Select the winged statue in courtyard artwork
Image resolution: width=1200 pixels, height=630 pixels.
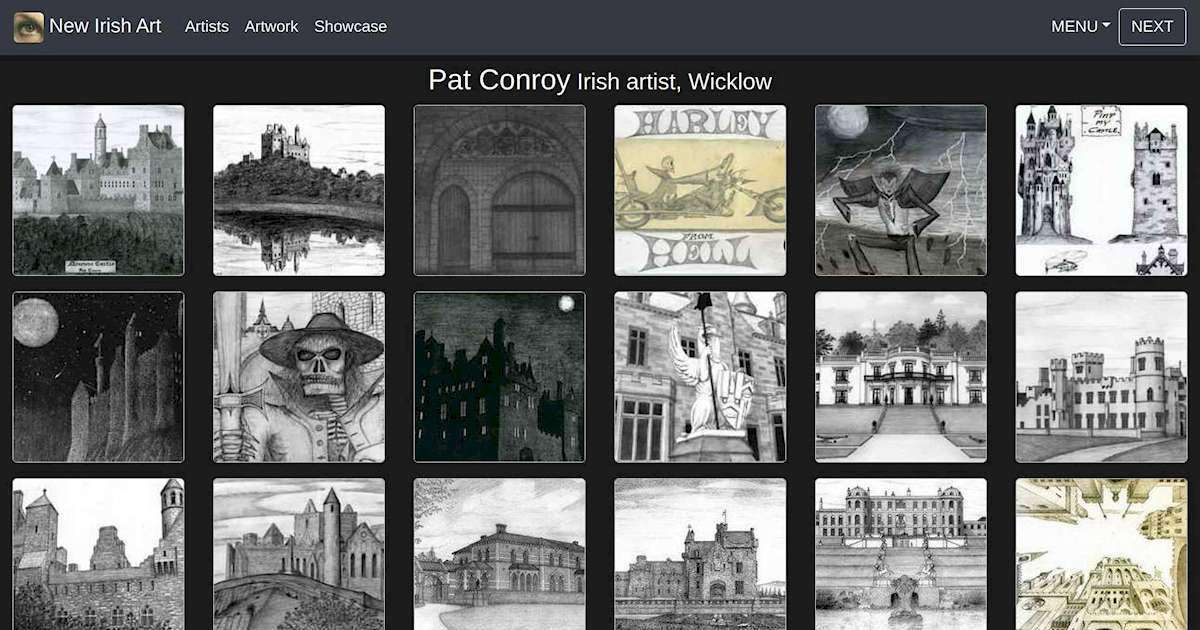699,376
